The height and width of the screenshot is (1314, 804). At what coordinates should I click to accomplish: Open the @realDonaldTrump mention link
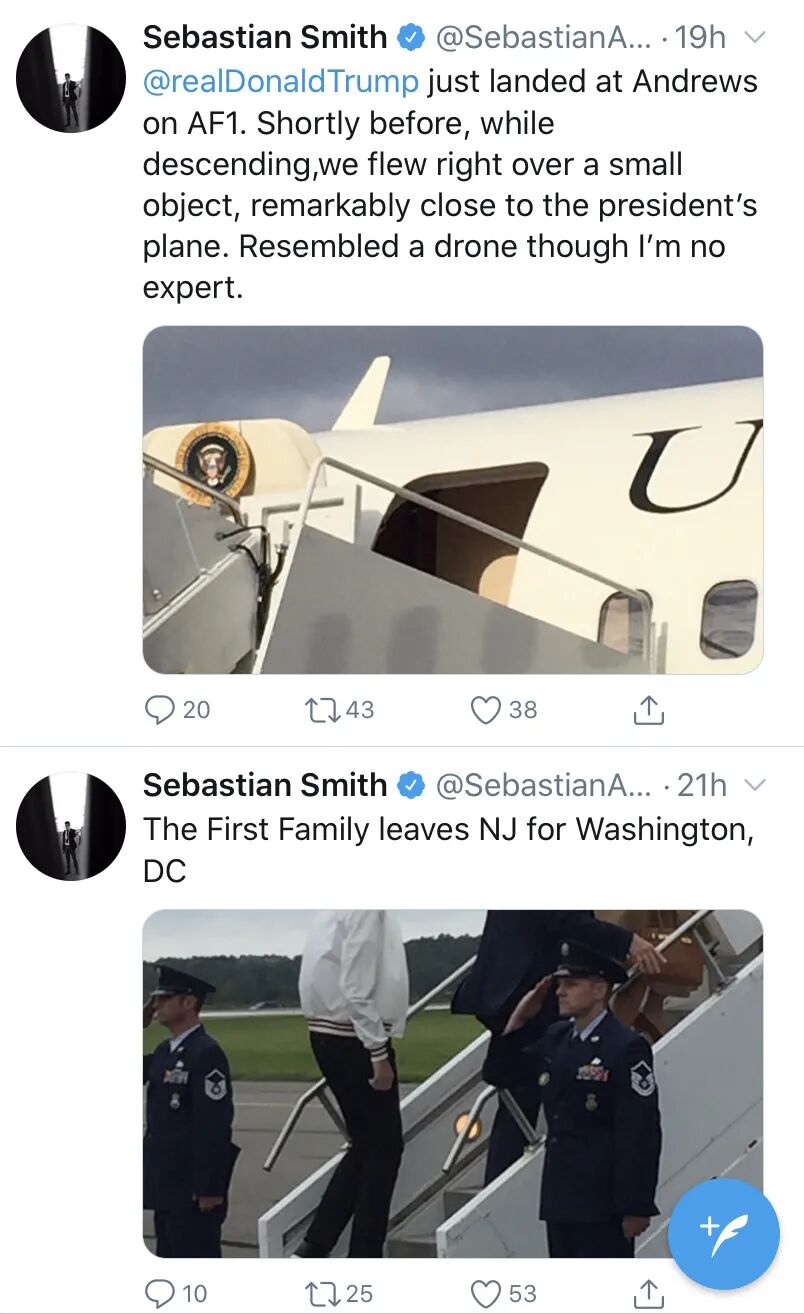(281, 81)
